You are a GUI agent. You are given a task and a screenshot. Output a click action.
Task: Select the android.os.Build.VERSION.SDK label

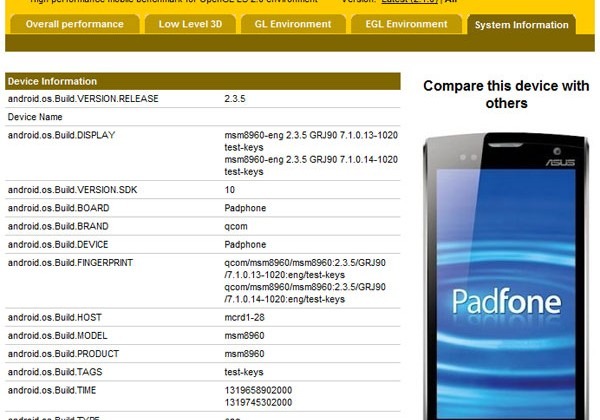72,190
